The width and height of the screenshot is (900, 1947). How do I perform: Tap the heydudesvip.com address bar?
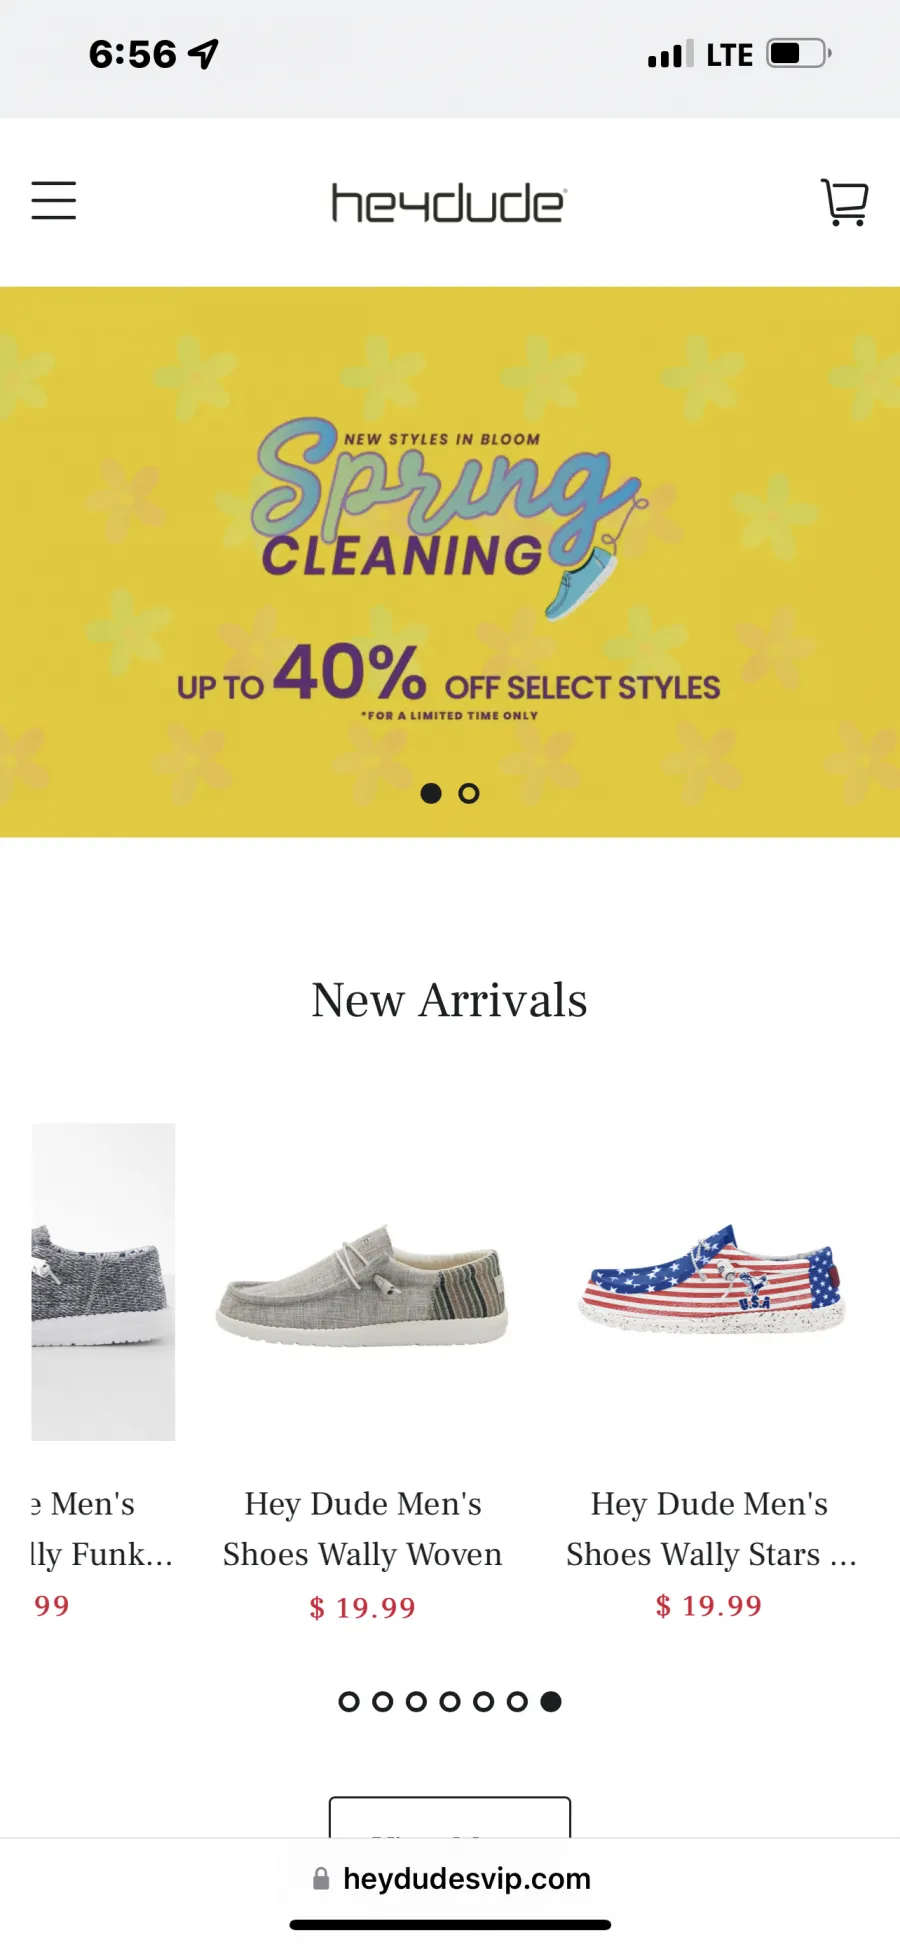(x=450, y=1879)
